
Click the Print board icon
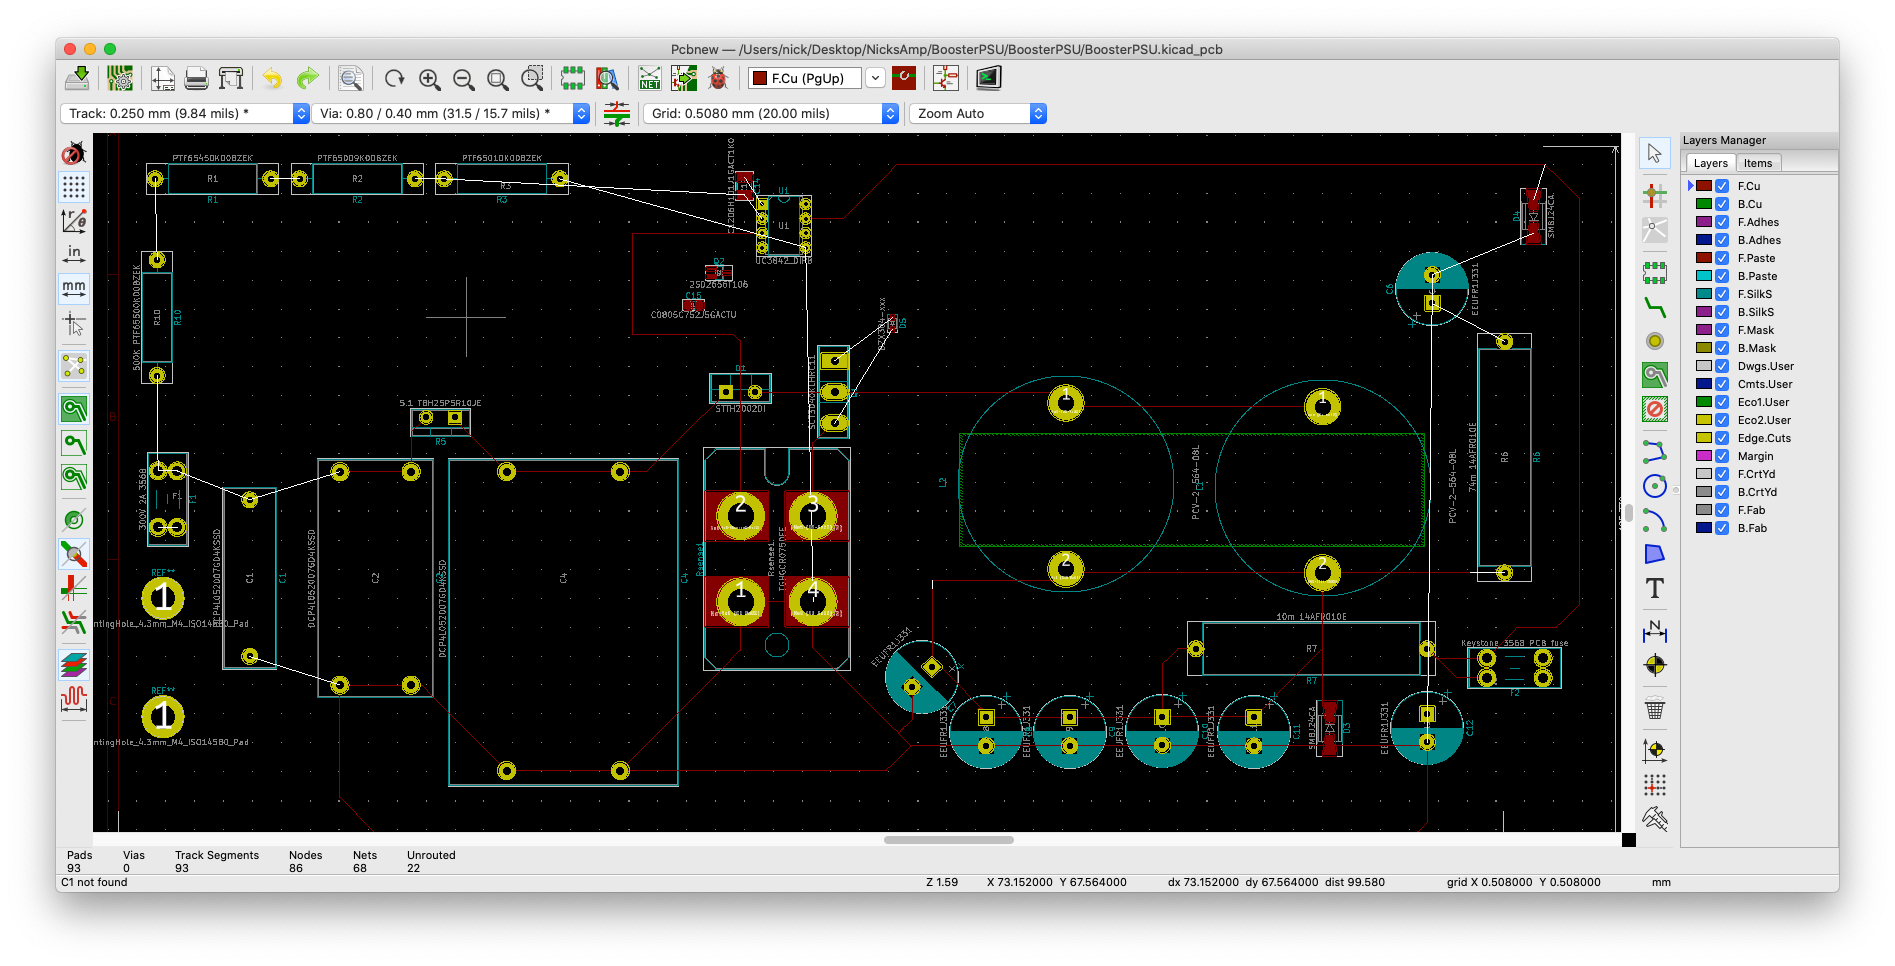coord(197,78)
